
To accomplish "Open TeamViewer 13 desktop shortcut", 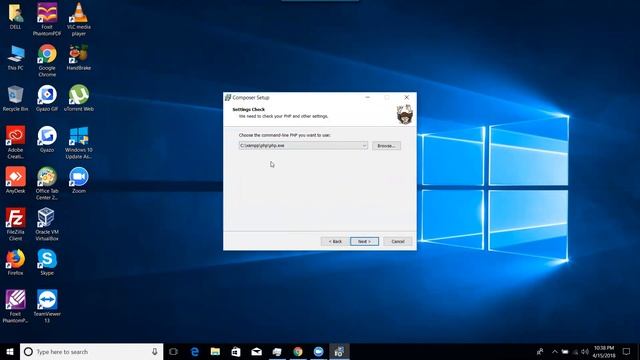I will click(47, 306).
